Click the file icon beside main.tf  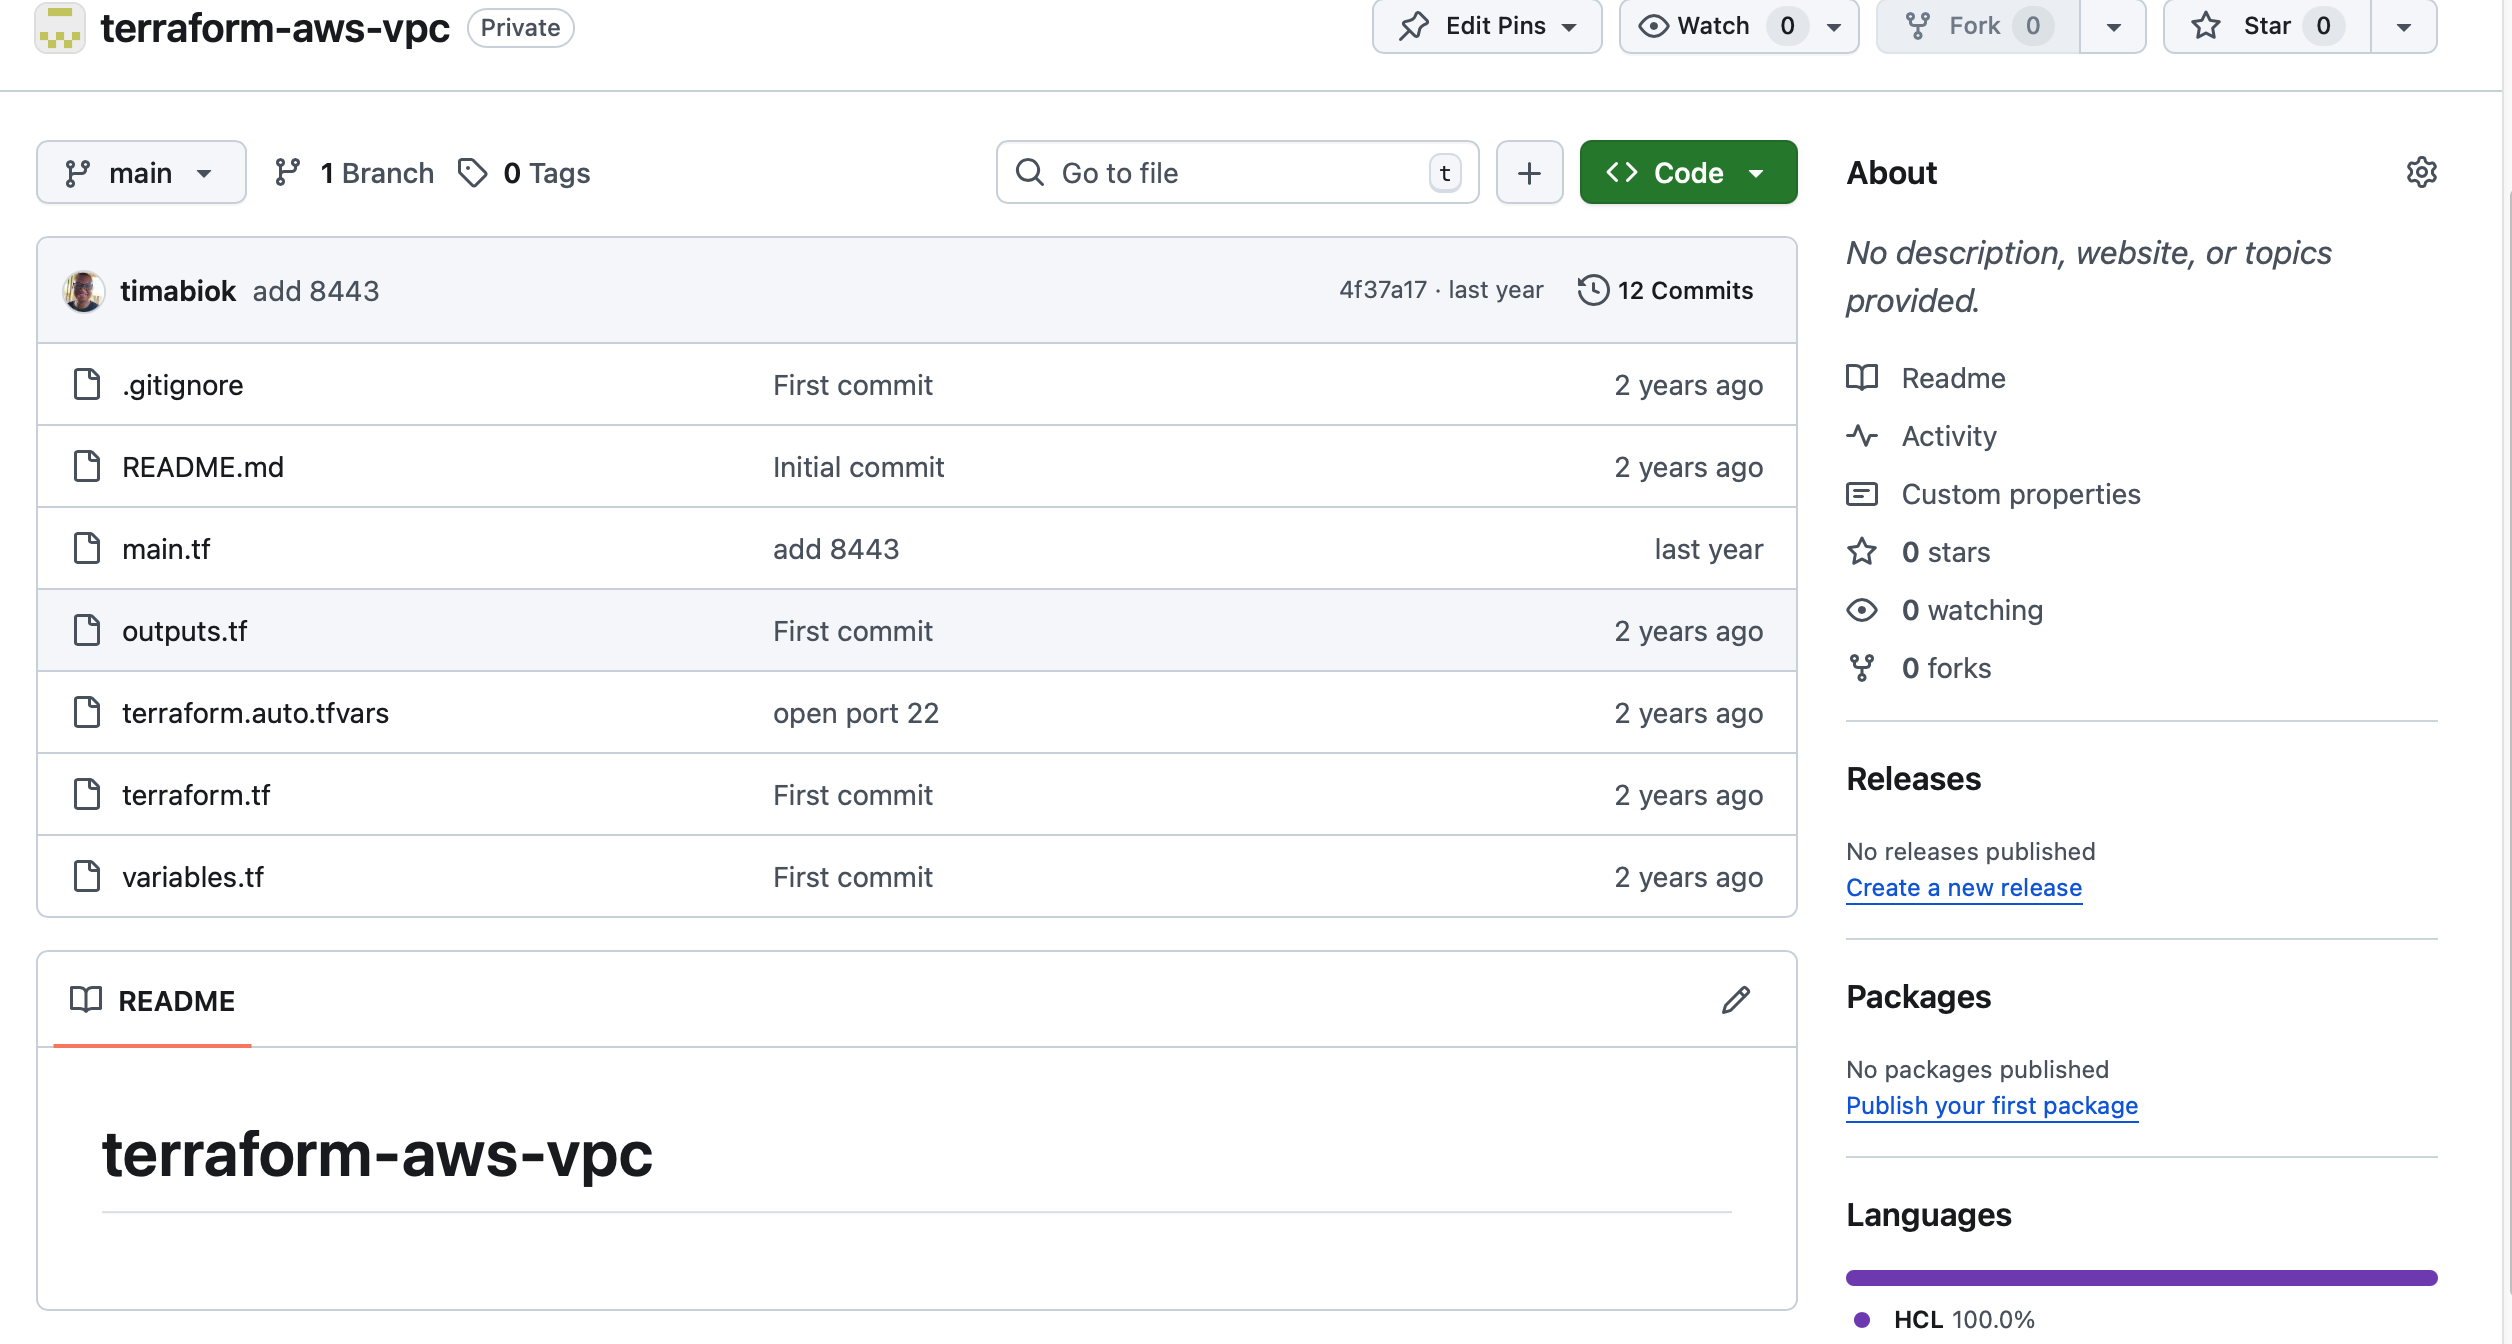point(87,548)
